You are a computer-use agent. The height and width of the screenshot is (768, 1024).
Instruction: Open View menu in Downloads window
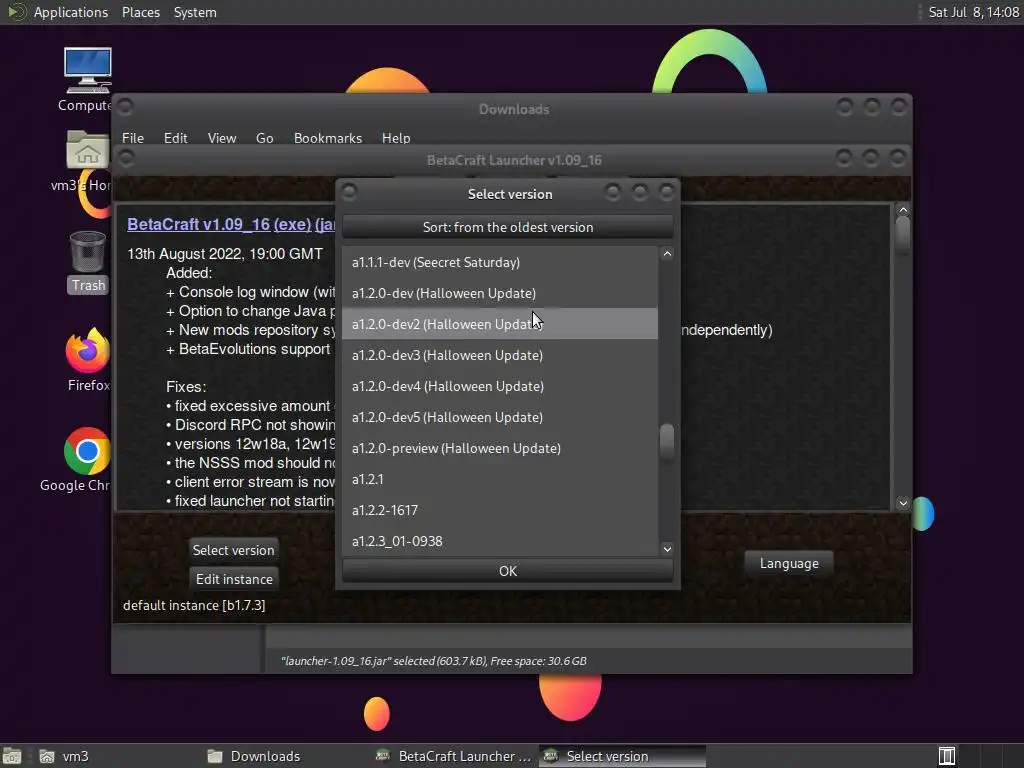point(221,138)
